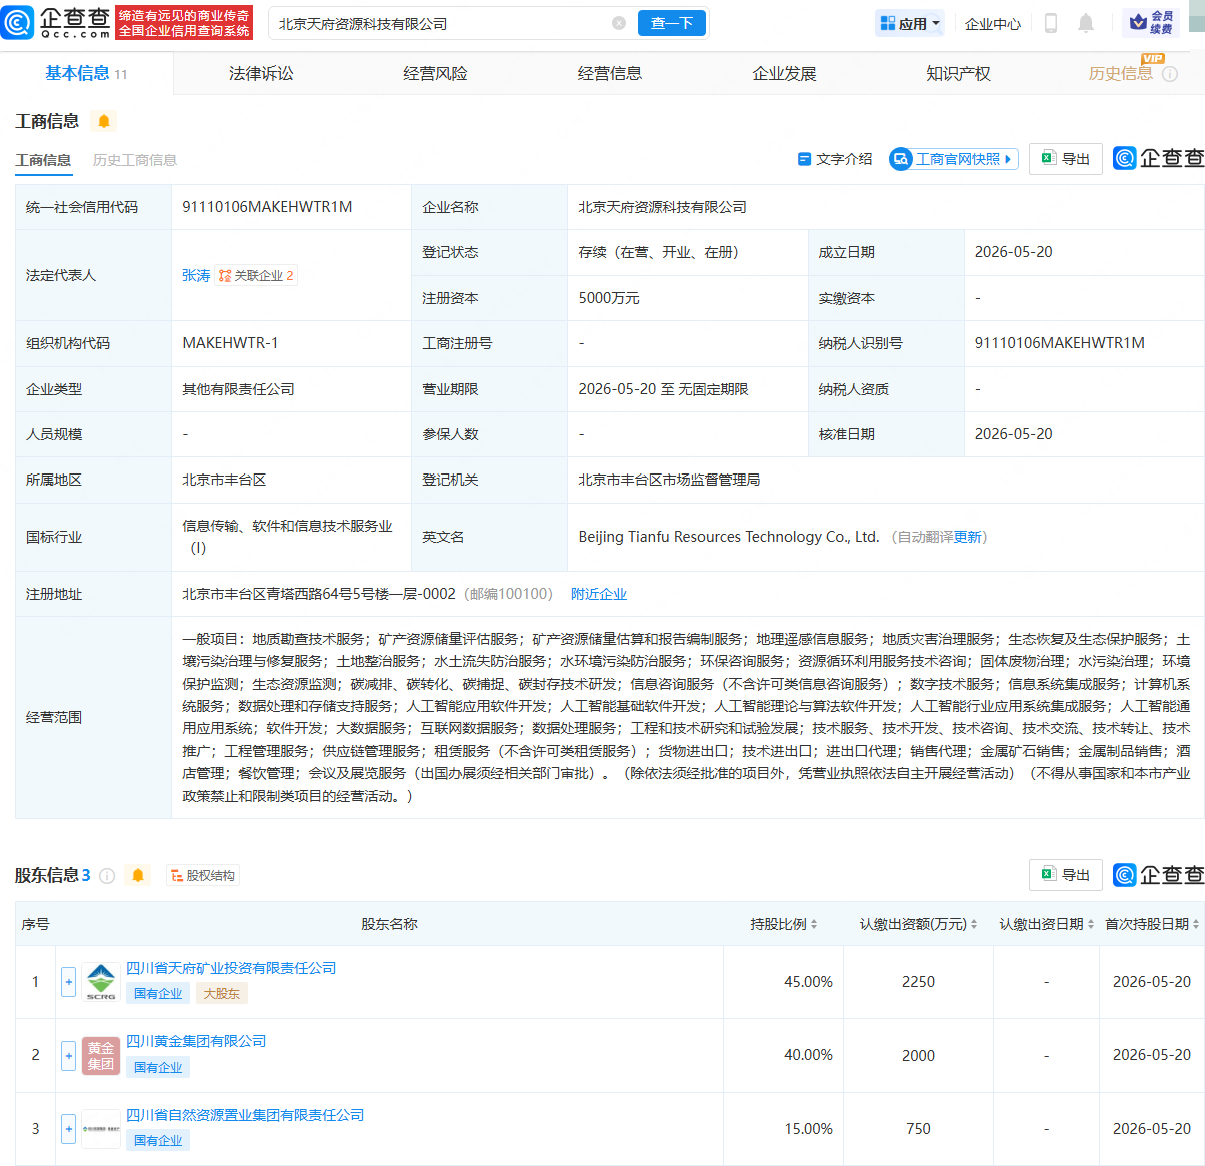The width and height of the screenshot is (1205, 1166).
Task: Click the Qcc.com logo icon
Action: click(17, 22)
